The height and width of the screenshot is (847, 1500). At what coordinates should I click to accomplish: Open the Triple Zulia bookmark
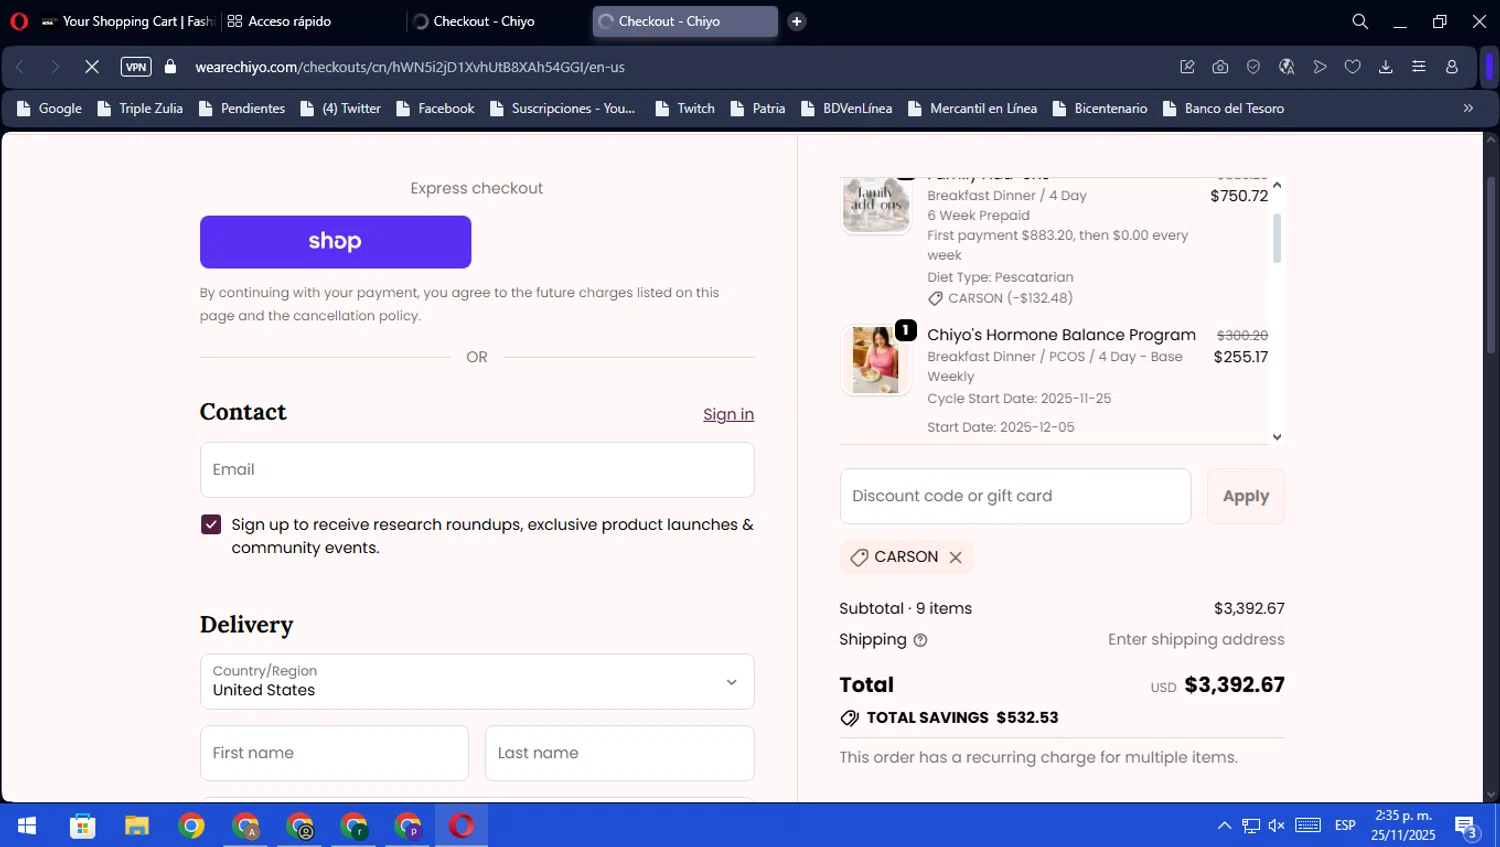coord(140,108)
